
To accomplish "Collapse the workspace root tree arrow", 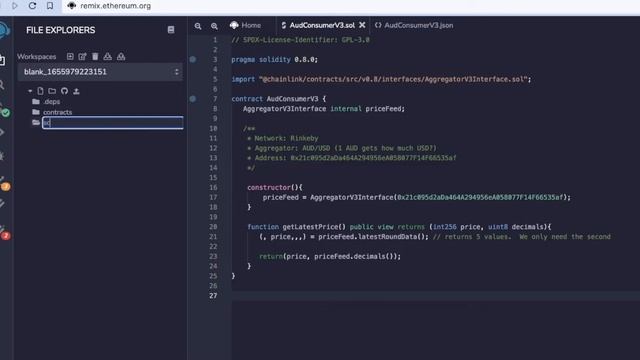I will [30, 91].
